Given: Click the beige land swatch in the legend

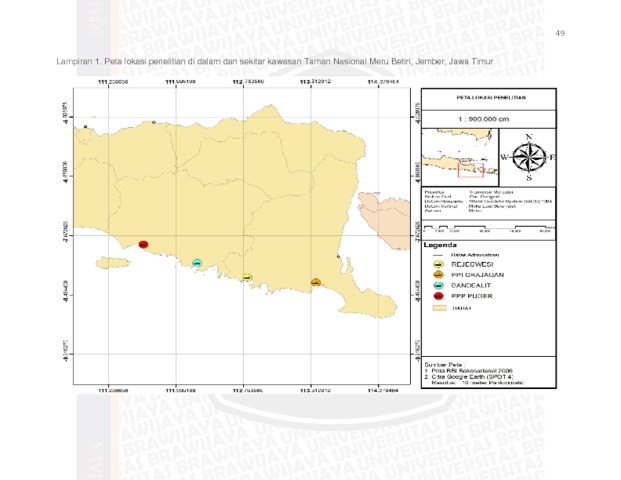Looking at the screenshot, I should [x=439, y=308].
